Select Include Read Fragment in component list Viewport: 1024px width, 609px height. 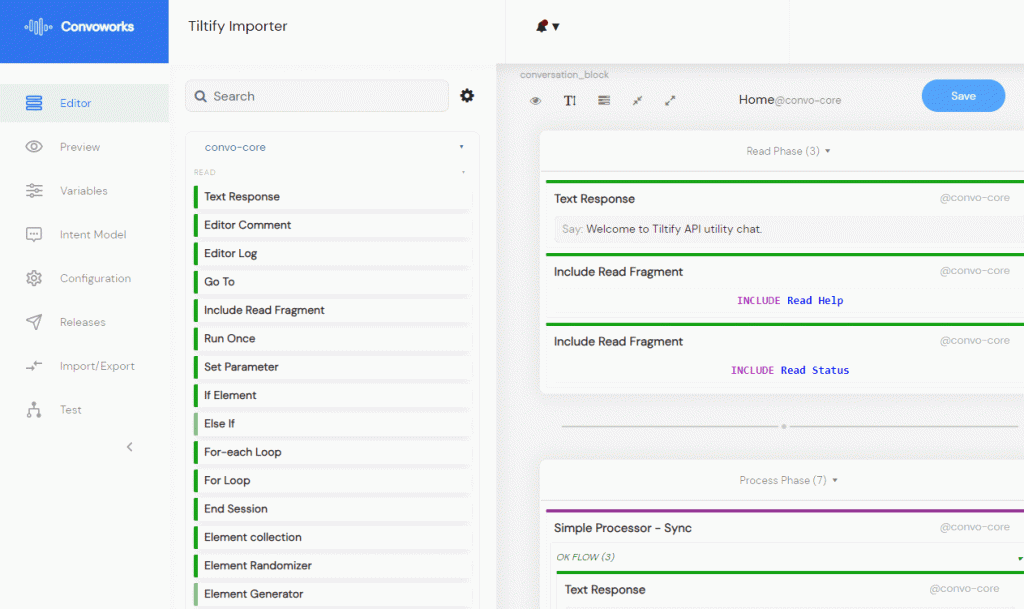coord(333,310)
